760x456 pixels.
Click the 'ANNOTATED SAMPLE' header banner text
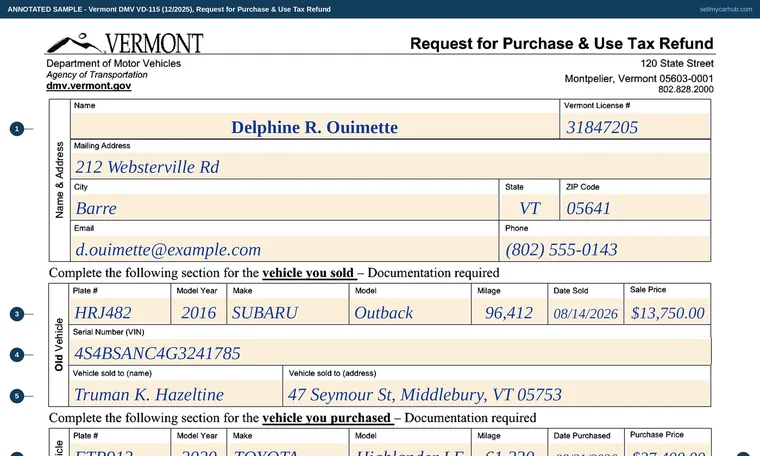(x=169, y=9)
